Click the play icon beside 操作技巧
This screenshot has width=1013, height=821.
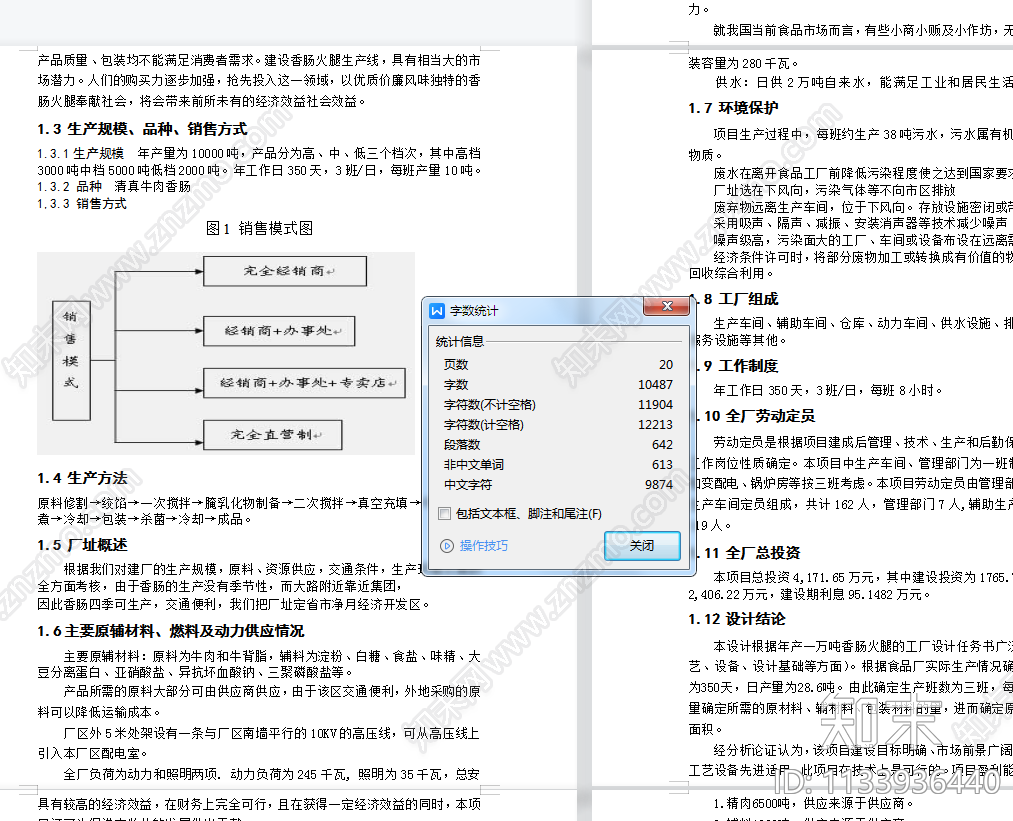click(x=446, y=546)
